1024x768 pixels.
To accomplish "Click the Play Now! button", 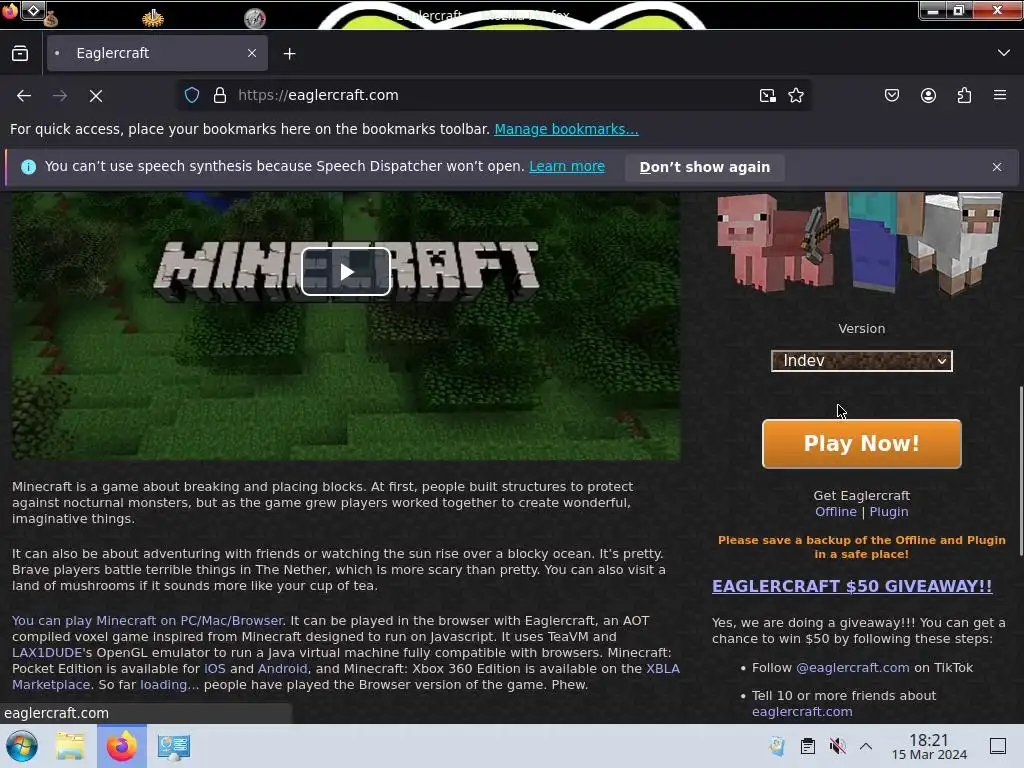I will pos(861,444).
